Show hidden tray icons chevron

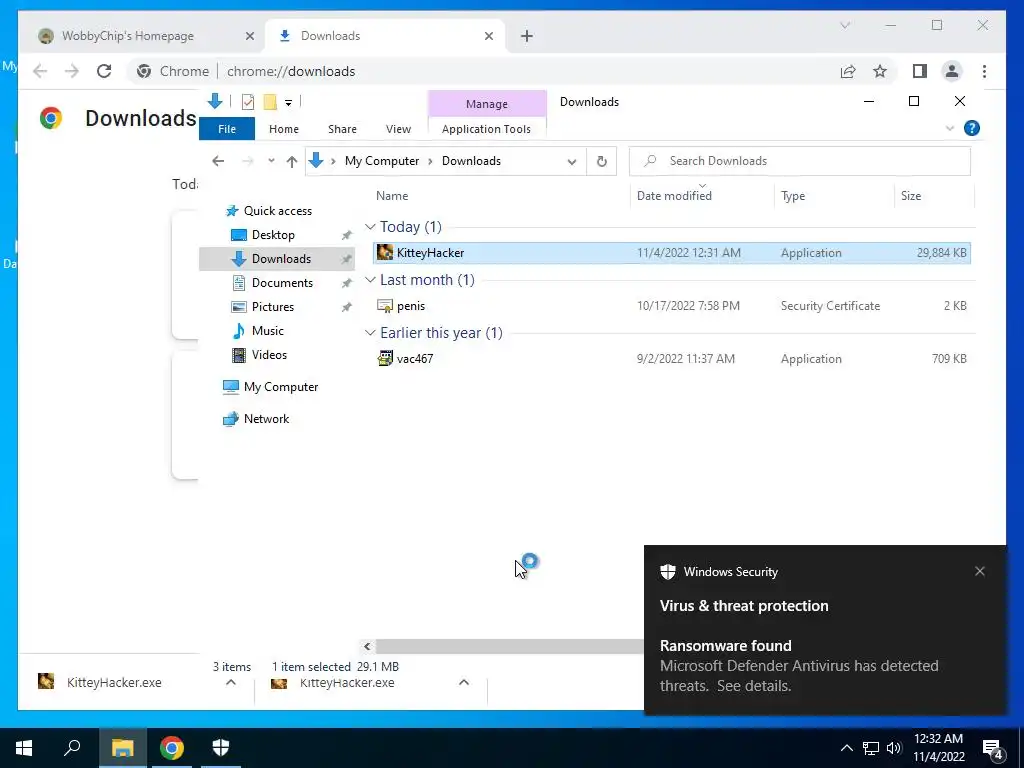pos(846,748)
